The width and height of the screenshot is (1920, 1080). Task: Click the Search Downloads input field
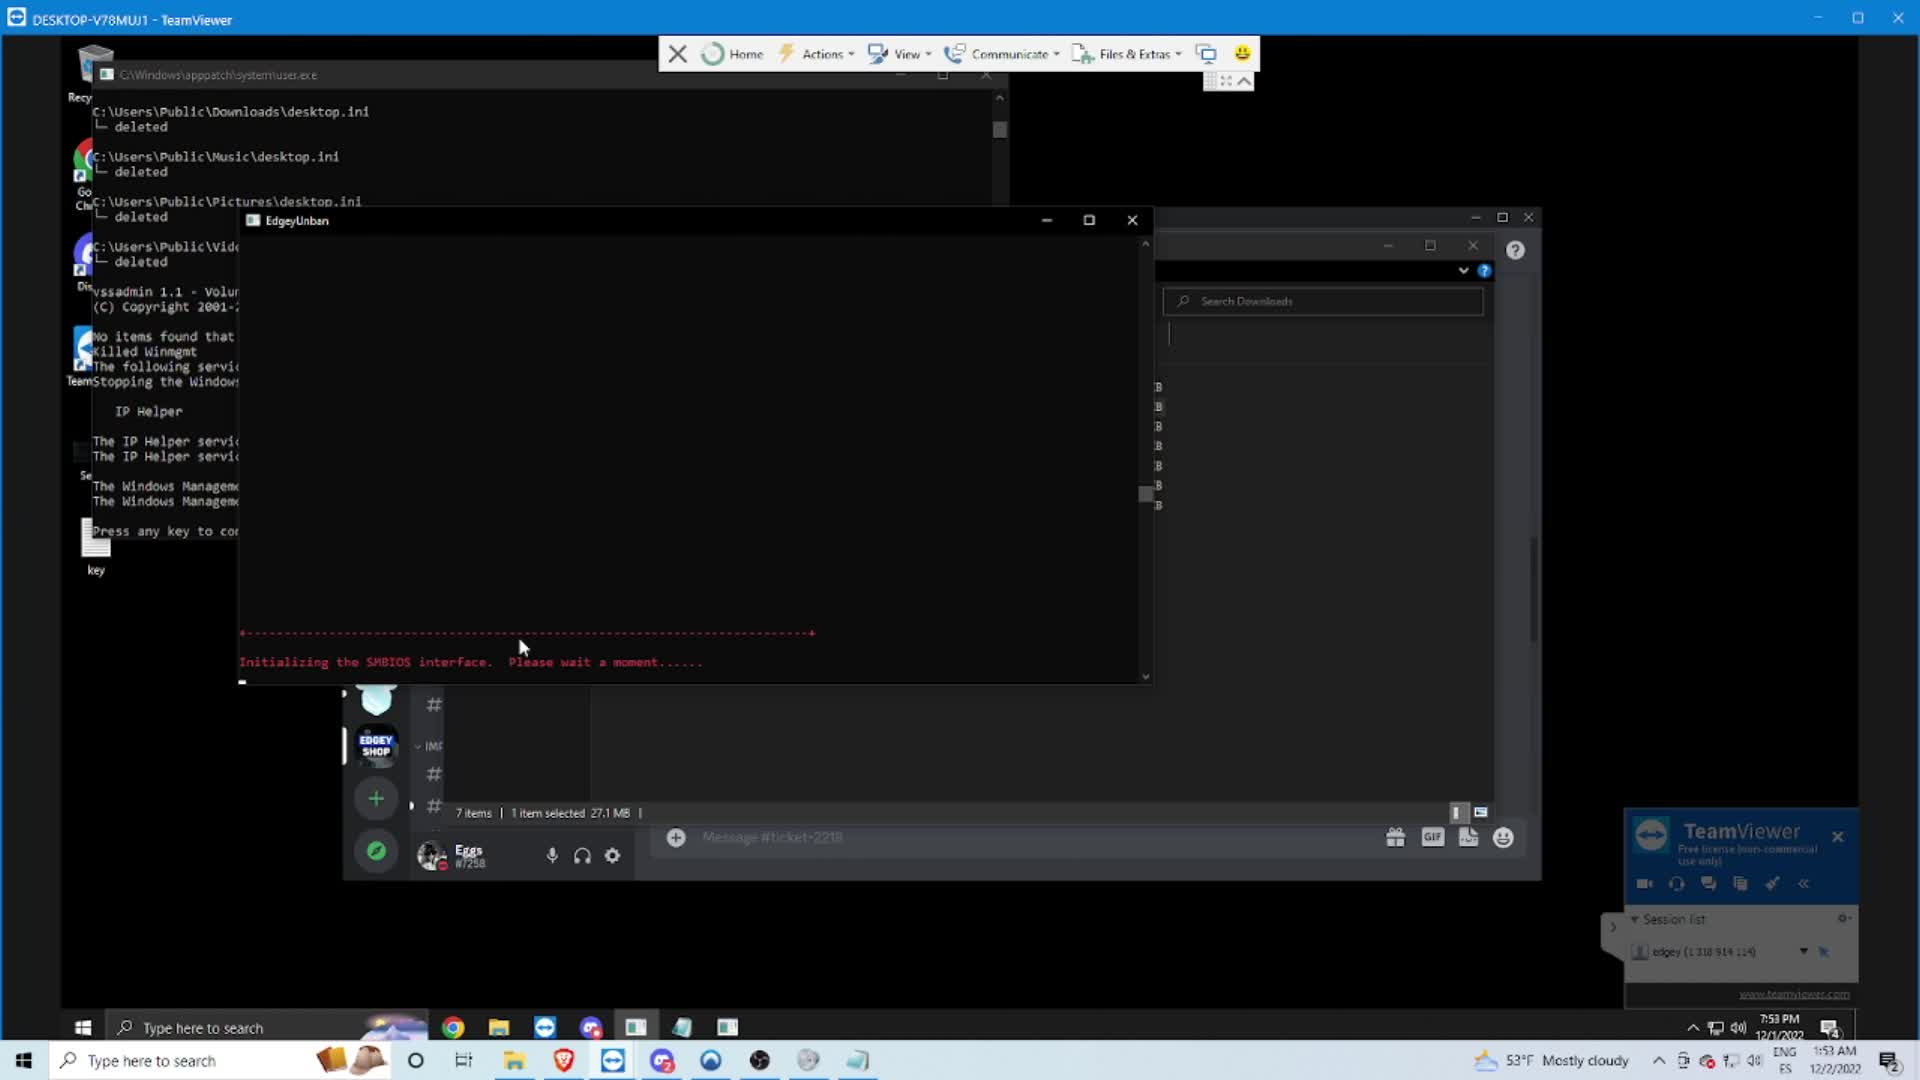coord(1322,300)
